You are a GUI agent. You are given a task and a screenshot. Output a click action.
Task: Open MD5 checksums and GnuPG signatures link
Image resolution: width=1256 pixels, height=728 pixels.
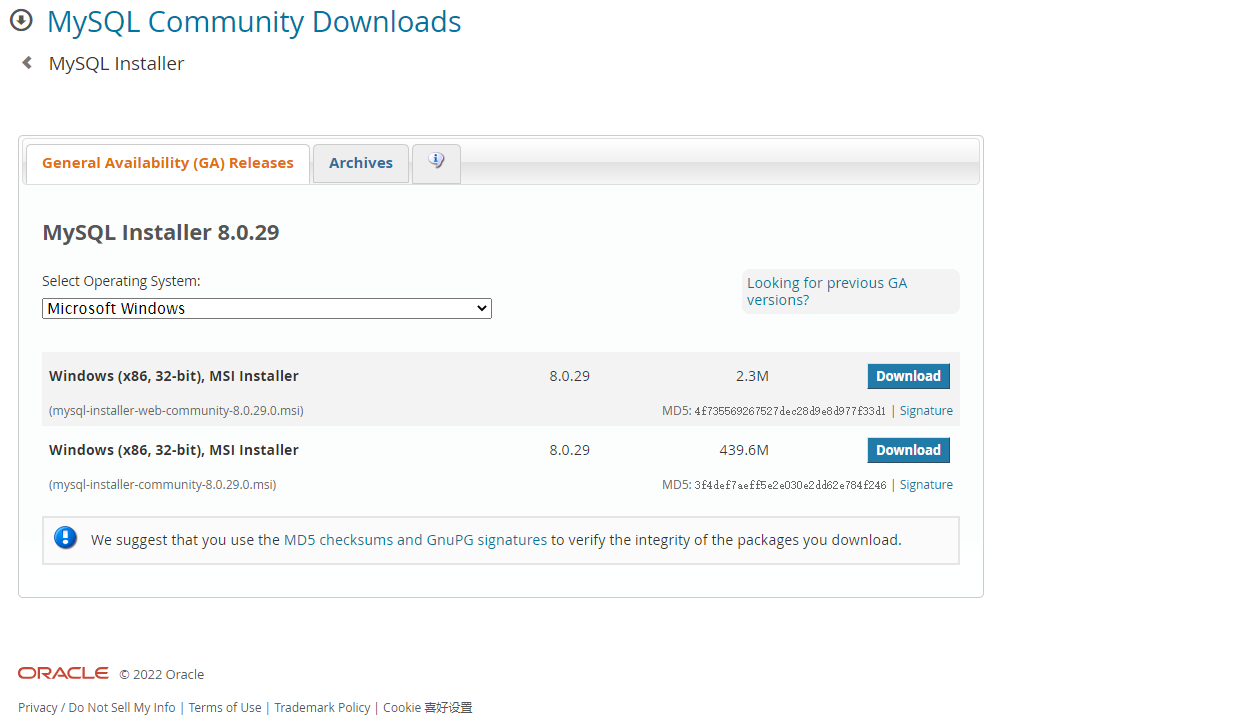415,540
